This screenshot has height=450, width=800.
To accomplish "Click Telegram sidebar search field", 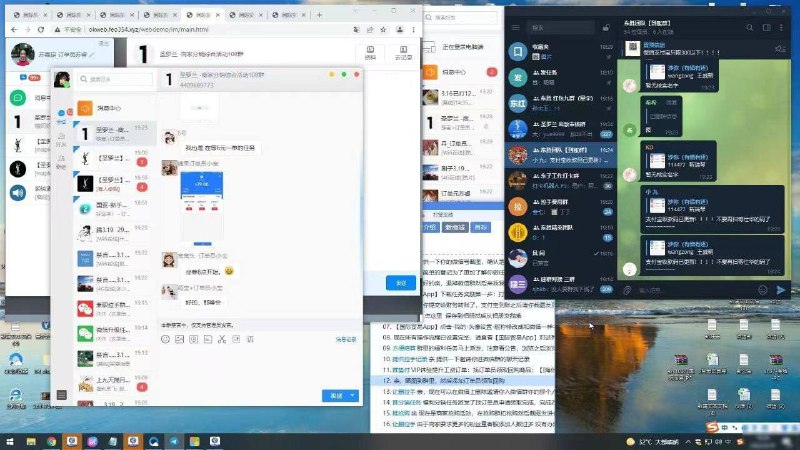I will tap(560, 28).
